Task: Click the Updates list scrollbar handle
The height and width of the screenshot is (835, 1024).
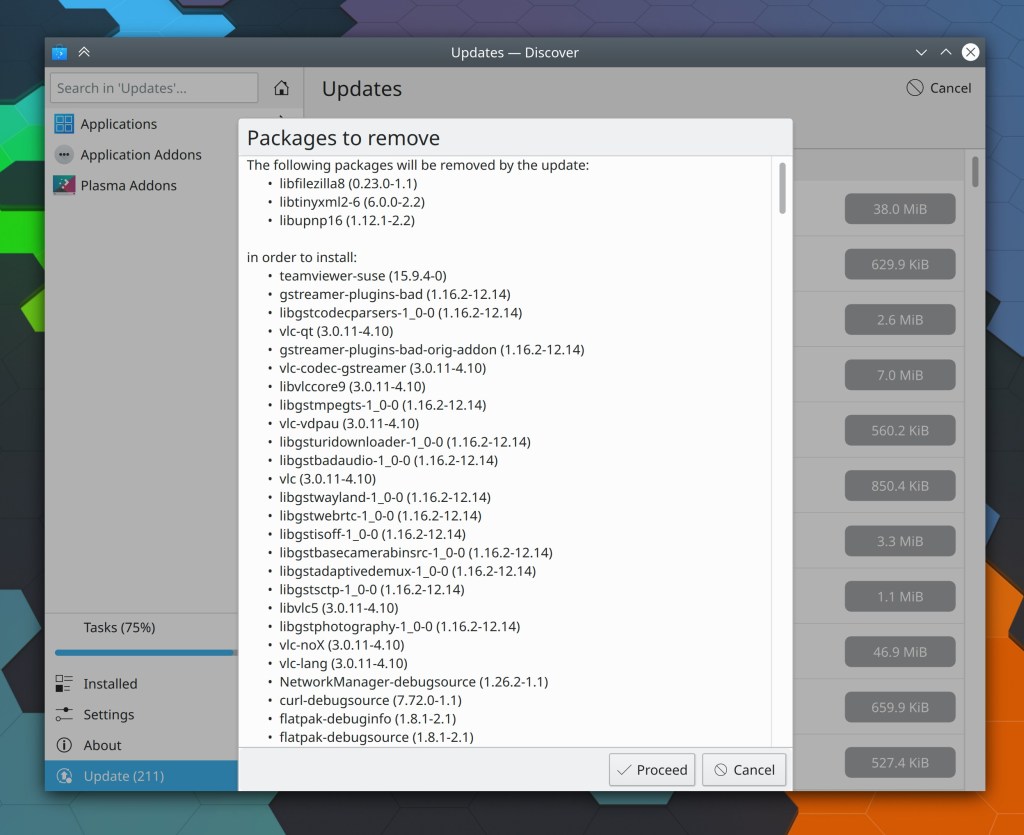Action: (x=975, y=171)
